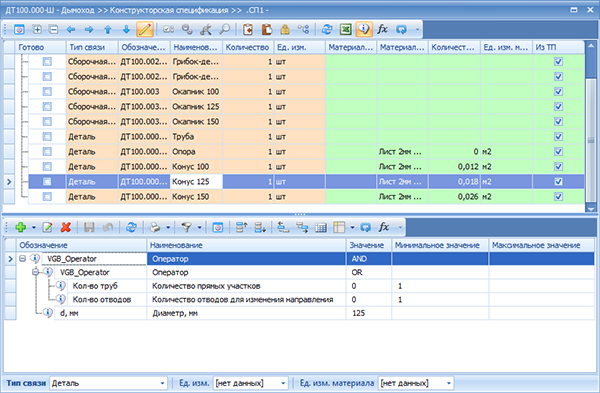Screen dimensions: 600x393
Task: Click the Диаметр value 125 cell
Action: coord(368,313)
